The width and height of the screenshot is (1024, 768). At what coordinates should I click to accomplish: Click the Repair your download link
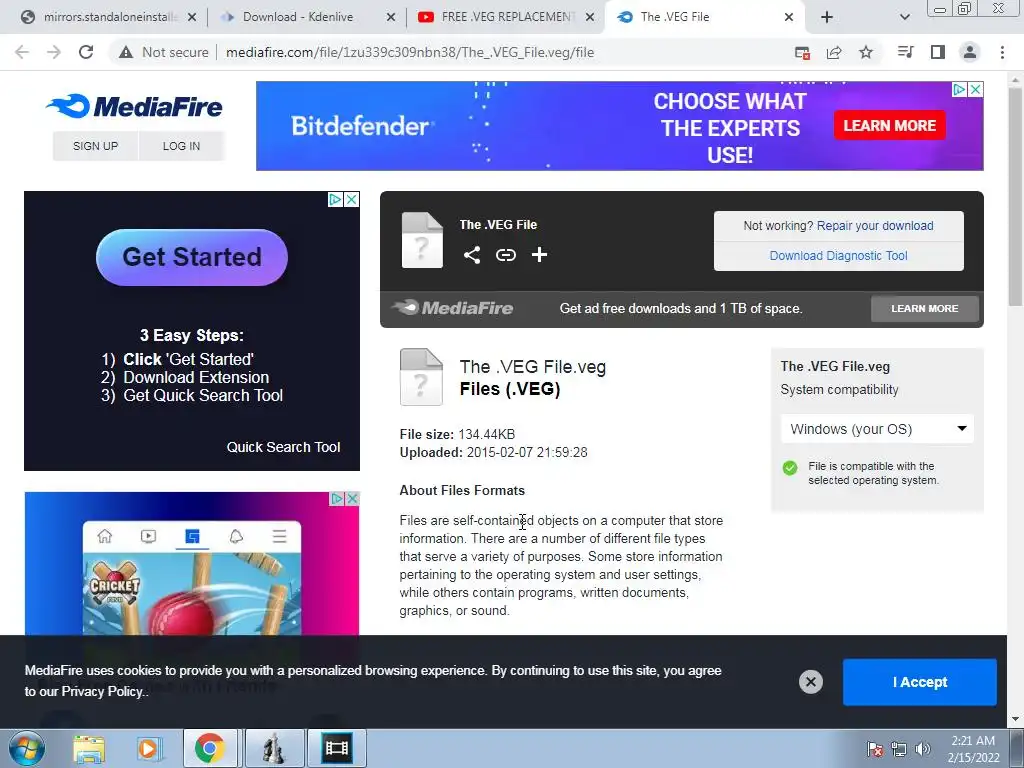pyautogui.click(x=875, y=225)
